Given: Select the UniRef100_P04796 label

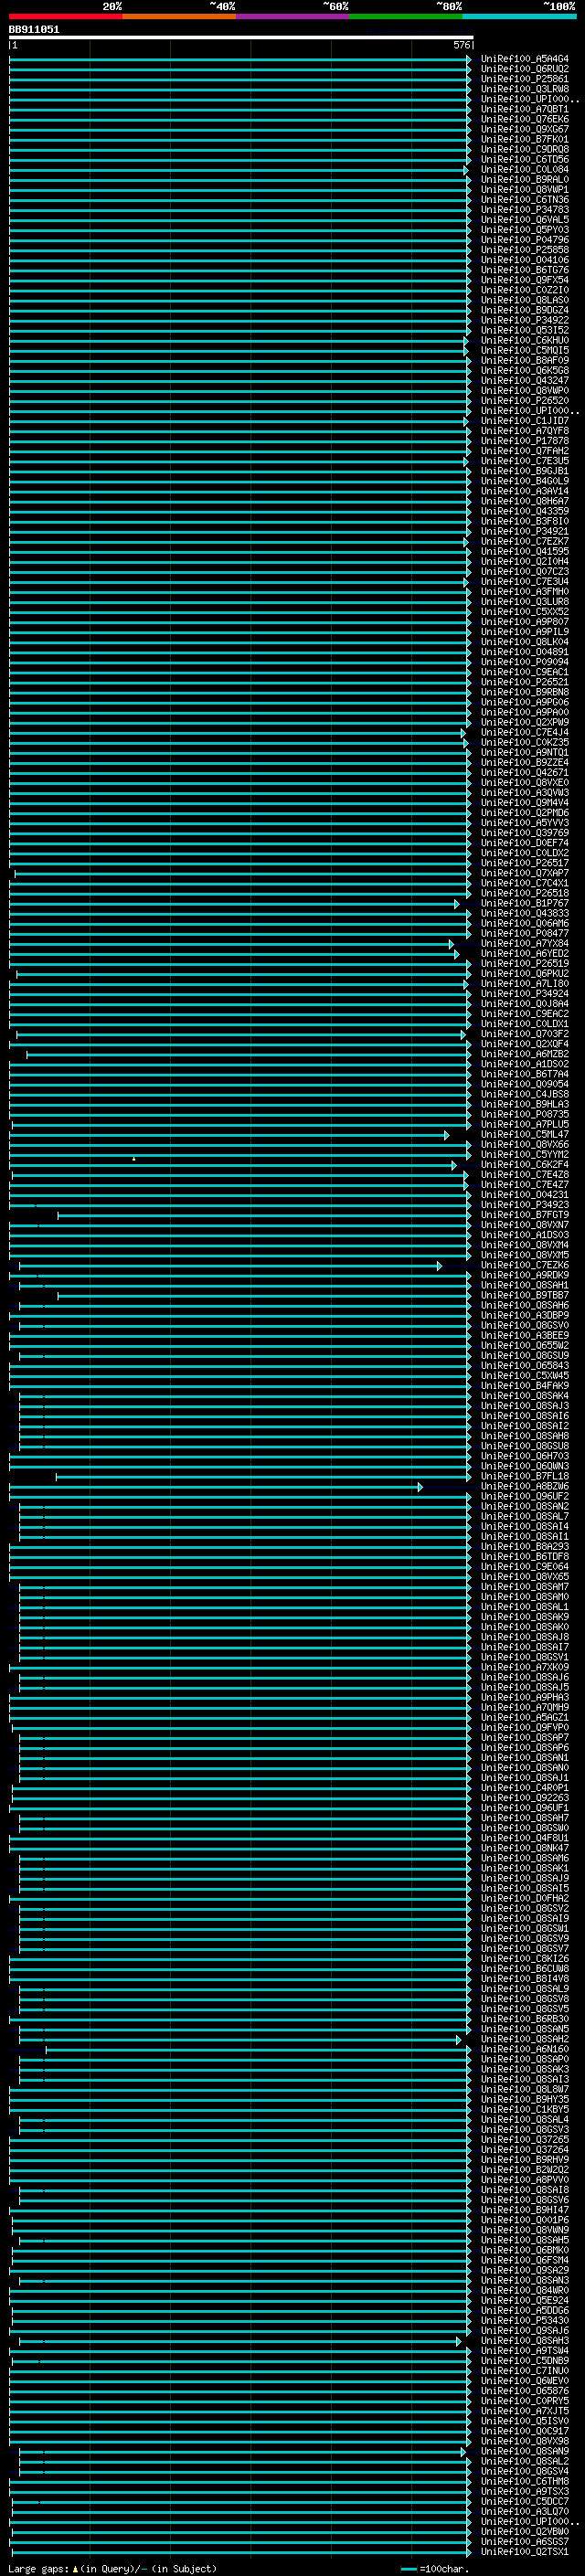Looking at the screenshot, I should click(524, 240).
